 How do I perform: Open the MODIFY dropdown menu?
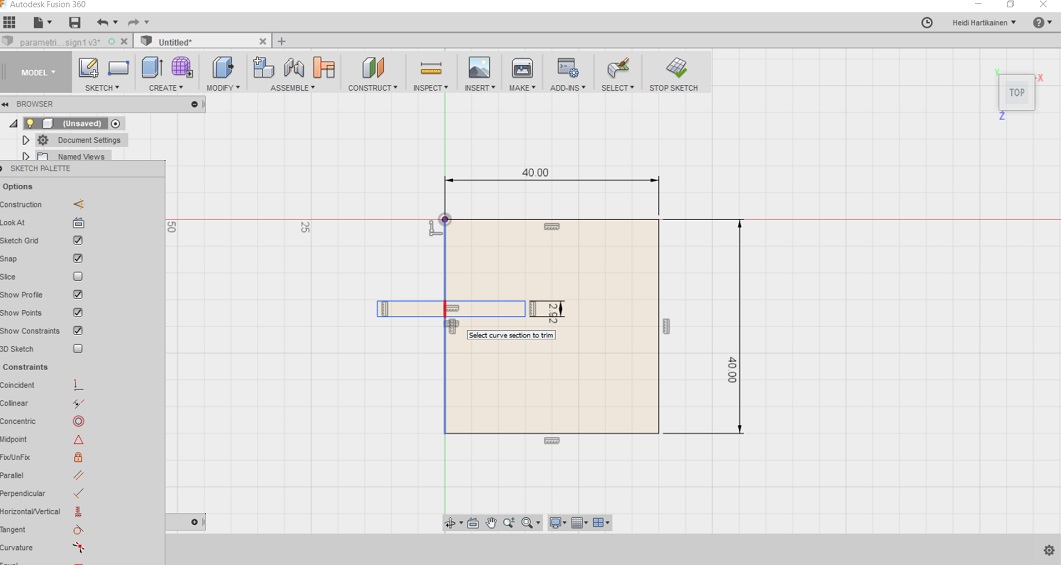223,88
